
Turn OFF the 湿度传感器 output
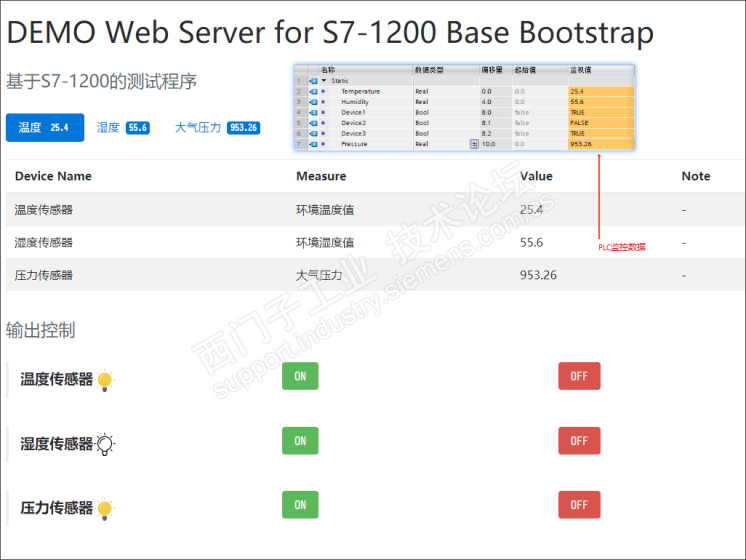coord(579,440)
